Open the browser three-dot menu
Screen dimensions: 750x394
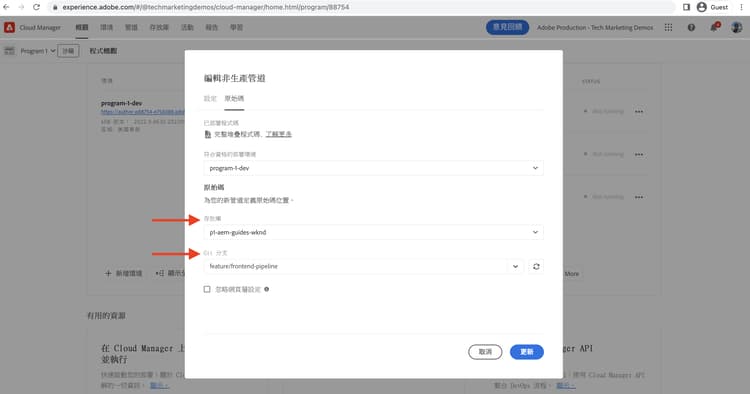point(742,7)
